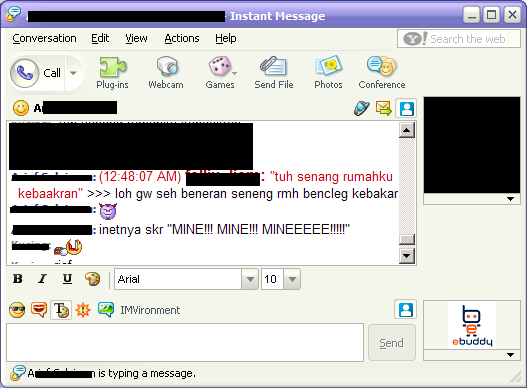Focus the Yahoo Search the web box
Screen dimensions: 529x388
click(x=459, y=39)
